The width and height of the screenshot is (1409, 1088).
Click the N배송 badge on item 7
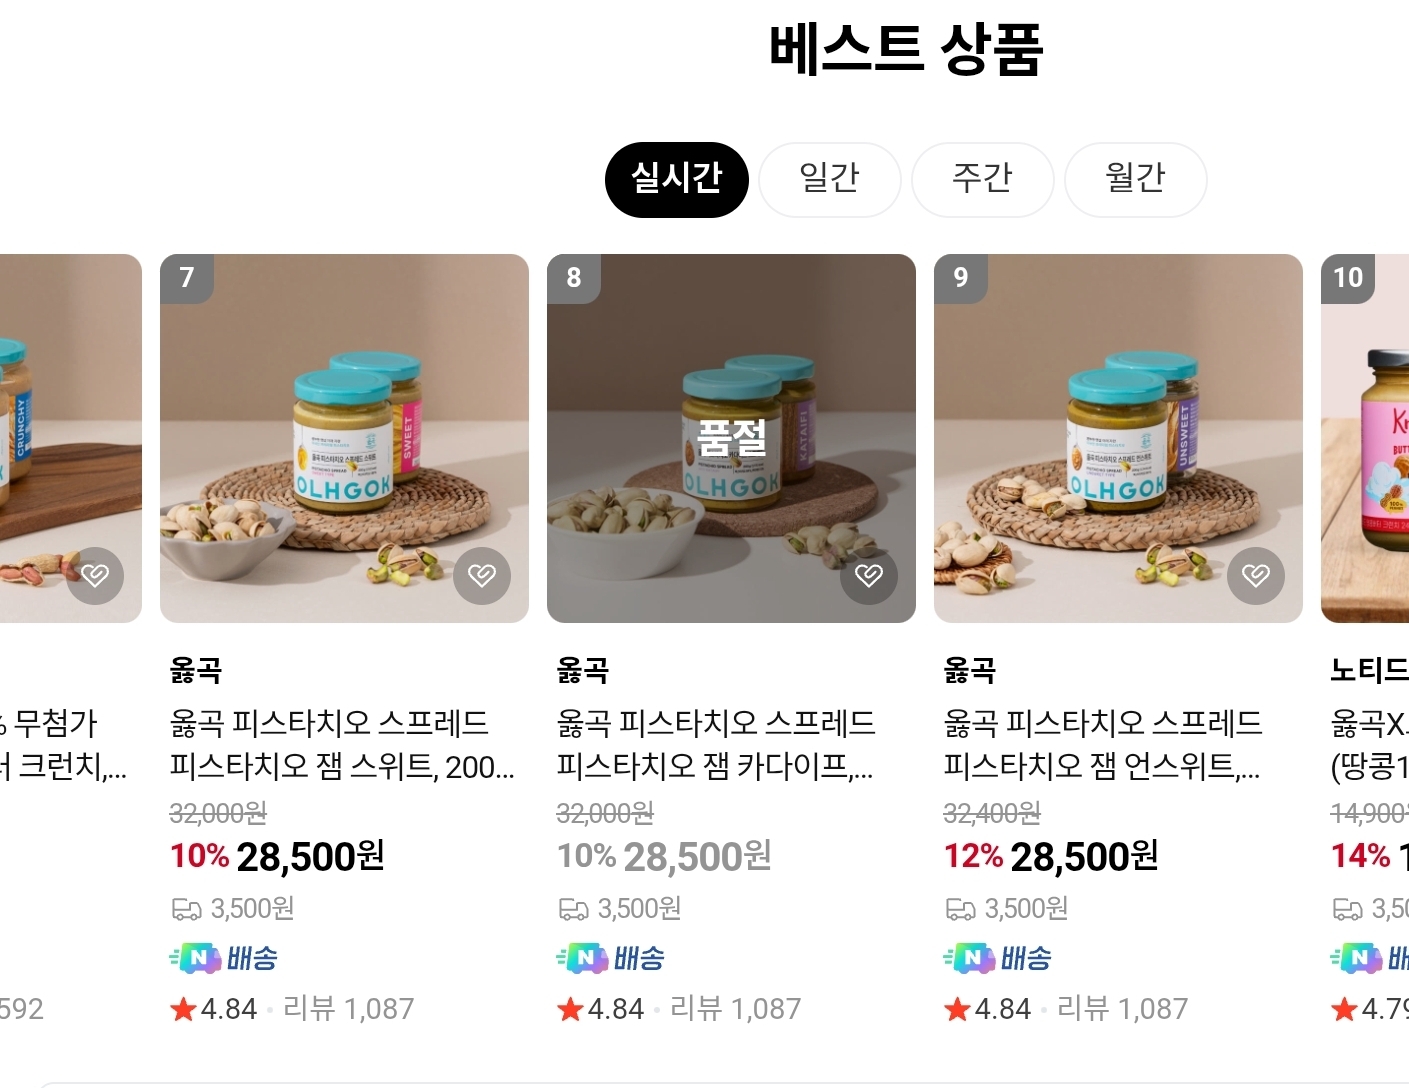(x=223, y=958)
